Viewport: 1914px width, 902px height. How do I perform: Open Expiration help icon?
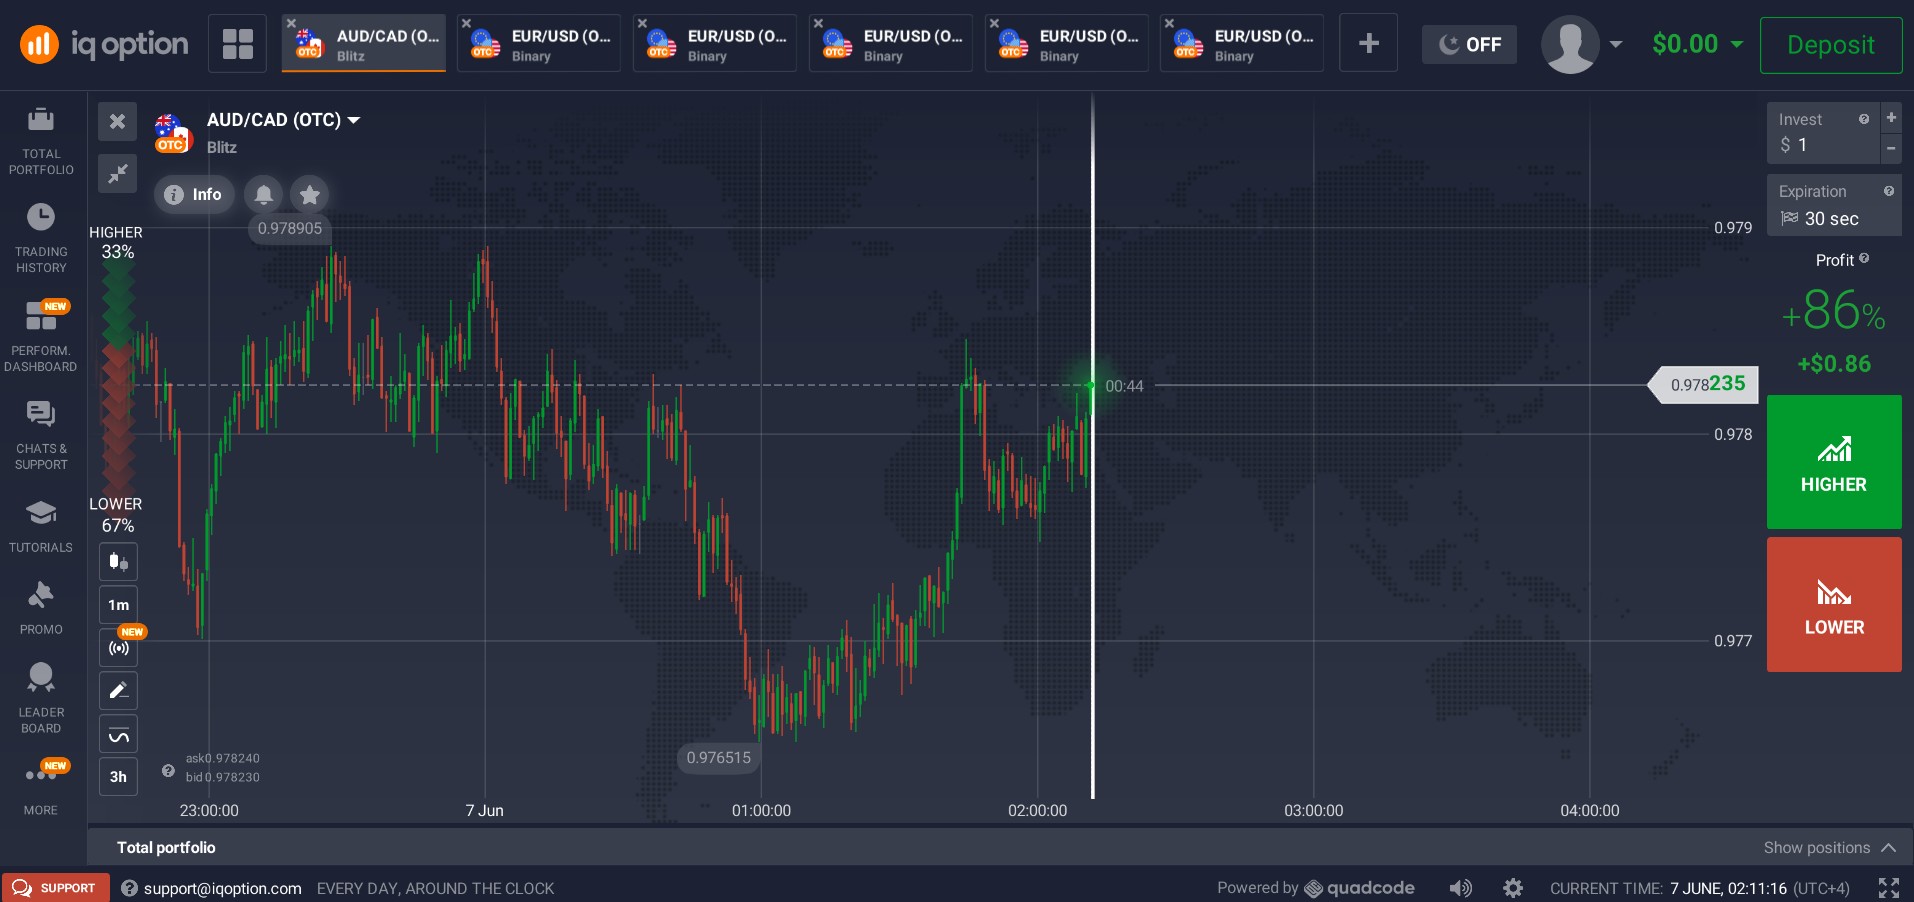[x=1889, y=191]
